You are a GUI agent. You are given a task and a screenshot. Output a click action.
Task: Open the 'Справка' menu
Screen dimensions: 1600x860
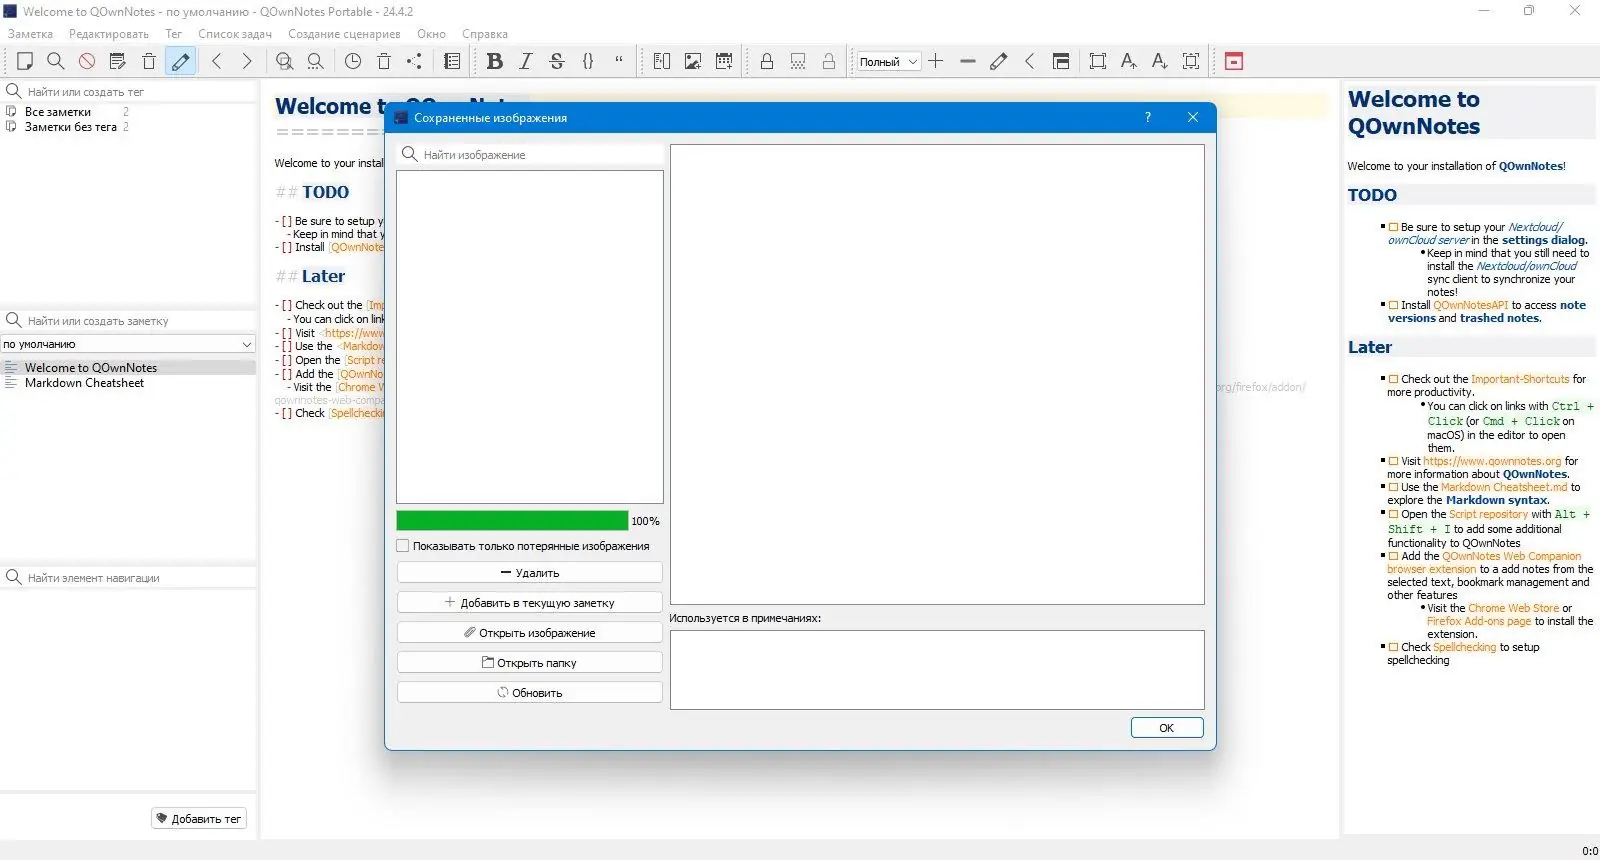485,34
